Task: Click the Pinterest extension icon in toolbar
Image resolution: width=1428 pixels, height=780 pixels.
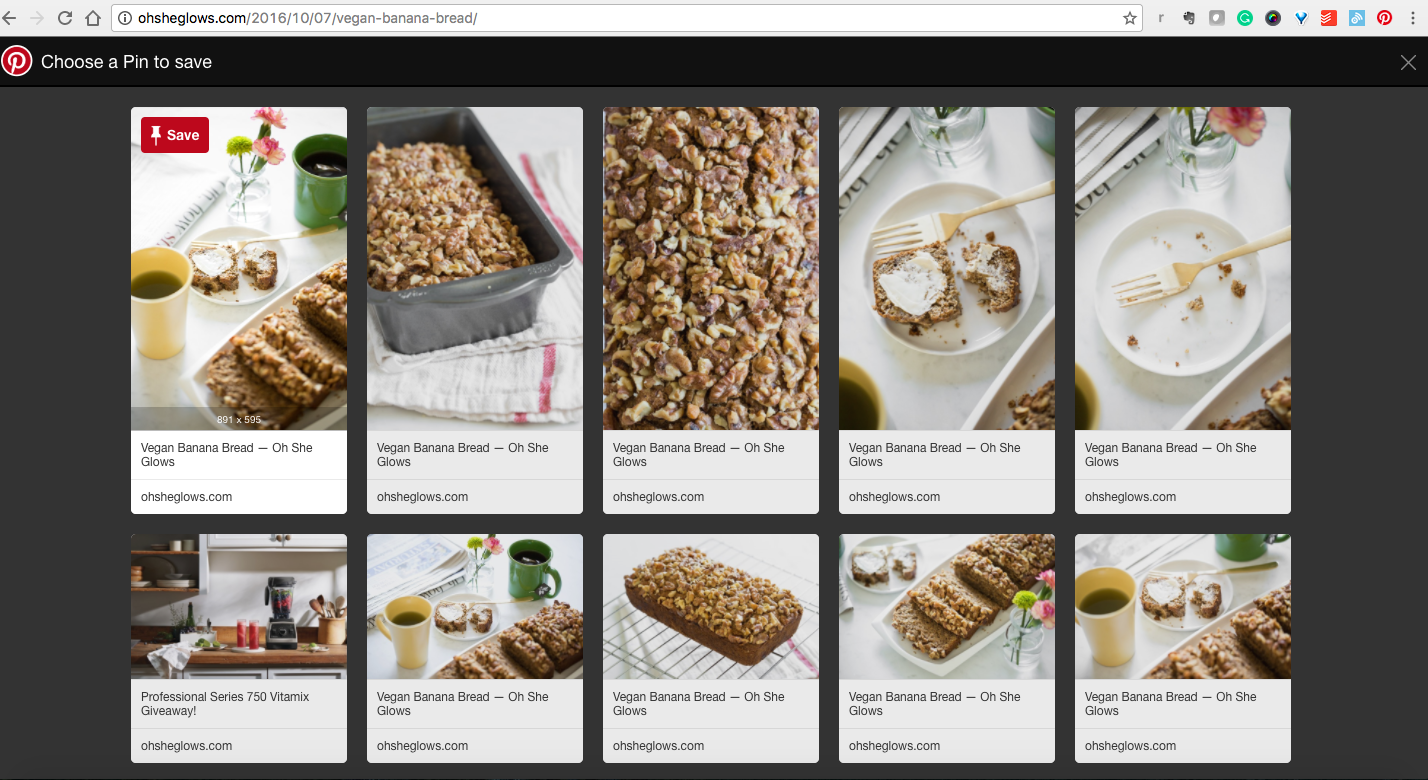Action: [1384, 18]
